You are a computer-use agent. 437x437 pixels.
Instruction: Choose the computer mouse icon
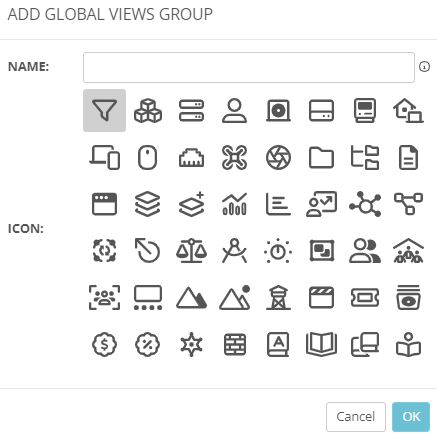pyautogui.click(x=148, y=157)
